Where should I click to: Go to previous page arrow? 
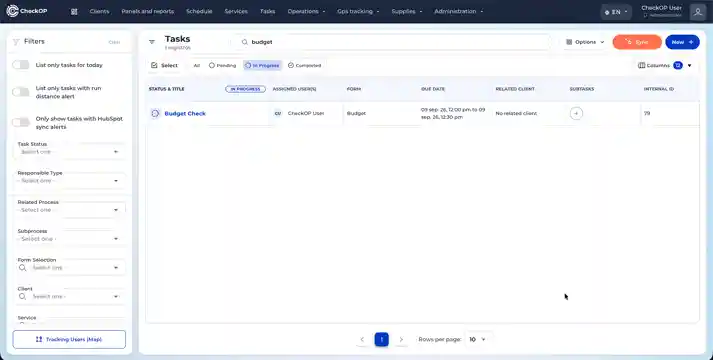362,340
